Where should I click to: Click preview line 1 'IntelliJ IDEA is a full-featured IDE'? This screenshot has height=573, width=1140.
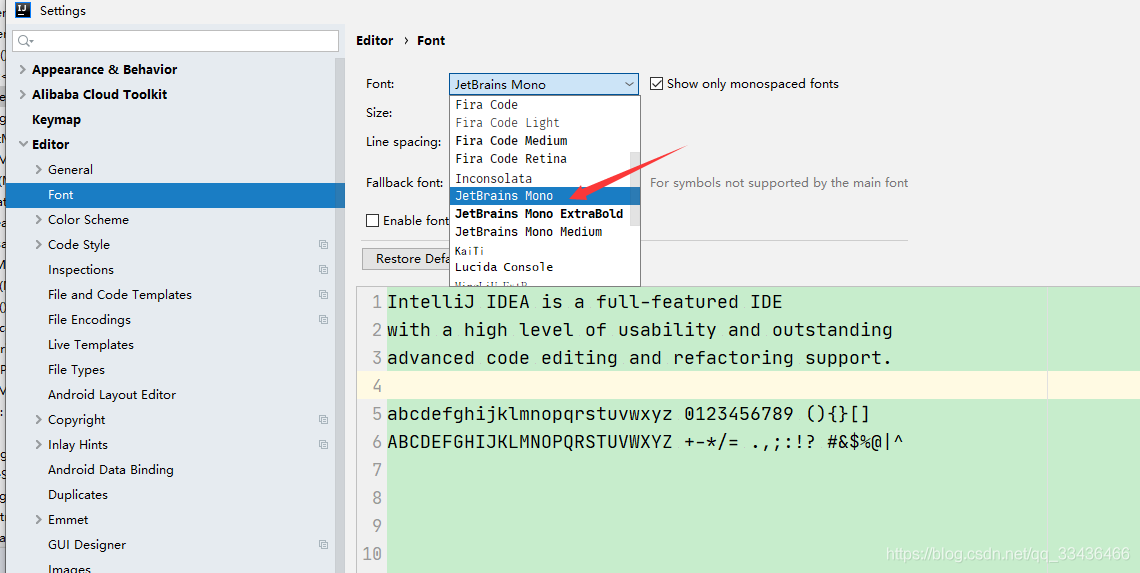pyautogui.click(x=585, y=302)
